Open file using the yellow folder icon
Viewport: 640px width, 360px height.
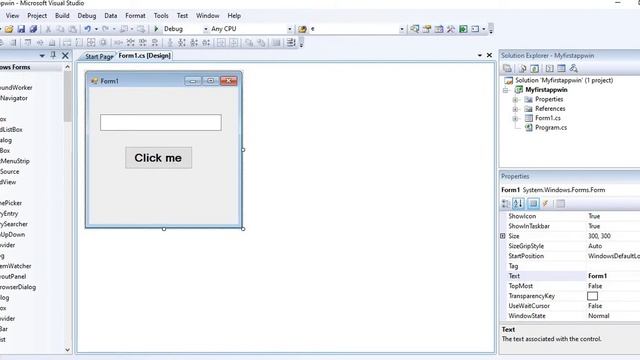(x=9, y=29)
